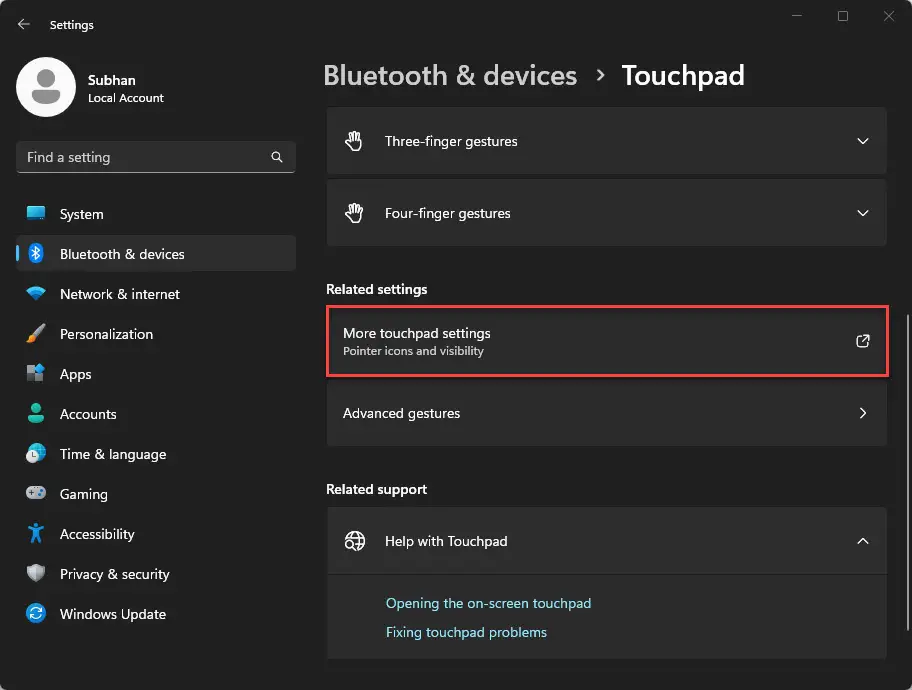Collapse the Help with Touchpad section
Screen dimensions: 912x690
pyautogui.click(x=862, y=541)
